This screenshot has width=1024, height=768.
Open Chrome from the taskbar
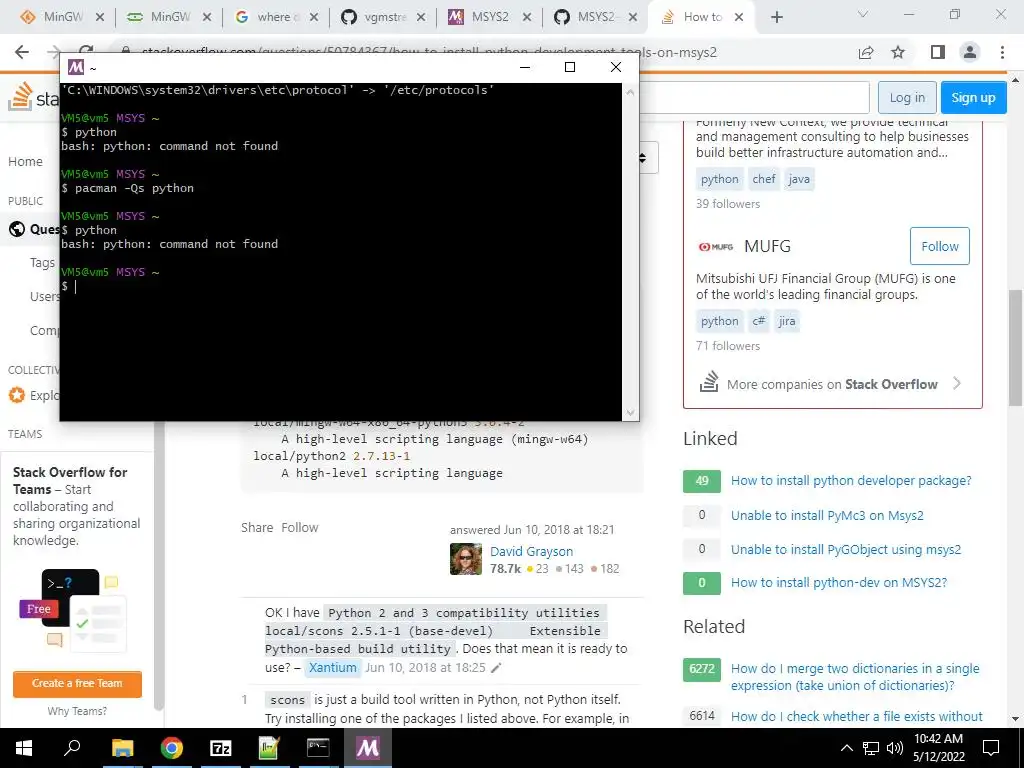(171, 748)
